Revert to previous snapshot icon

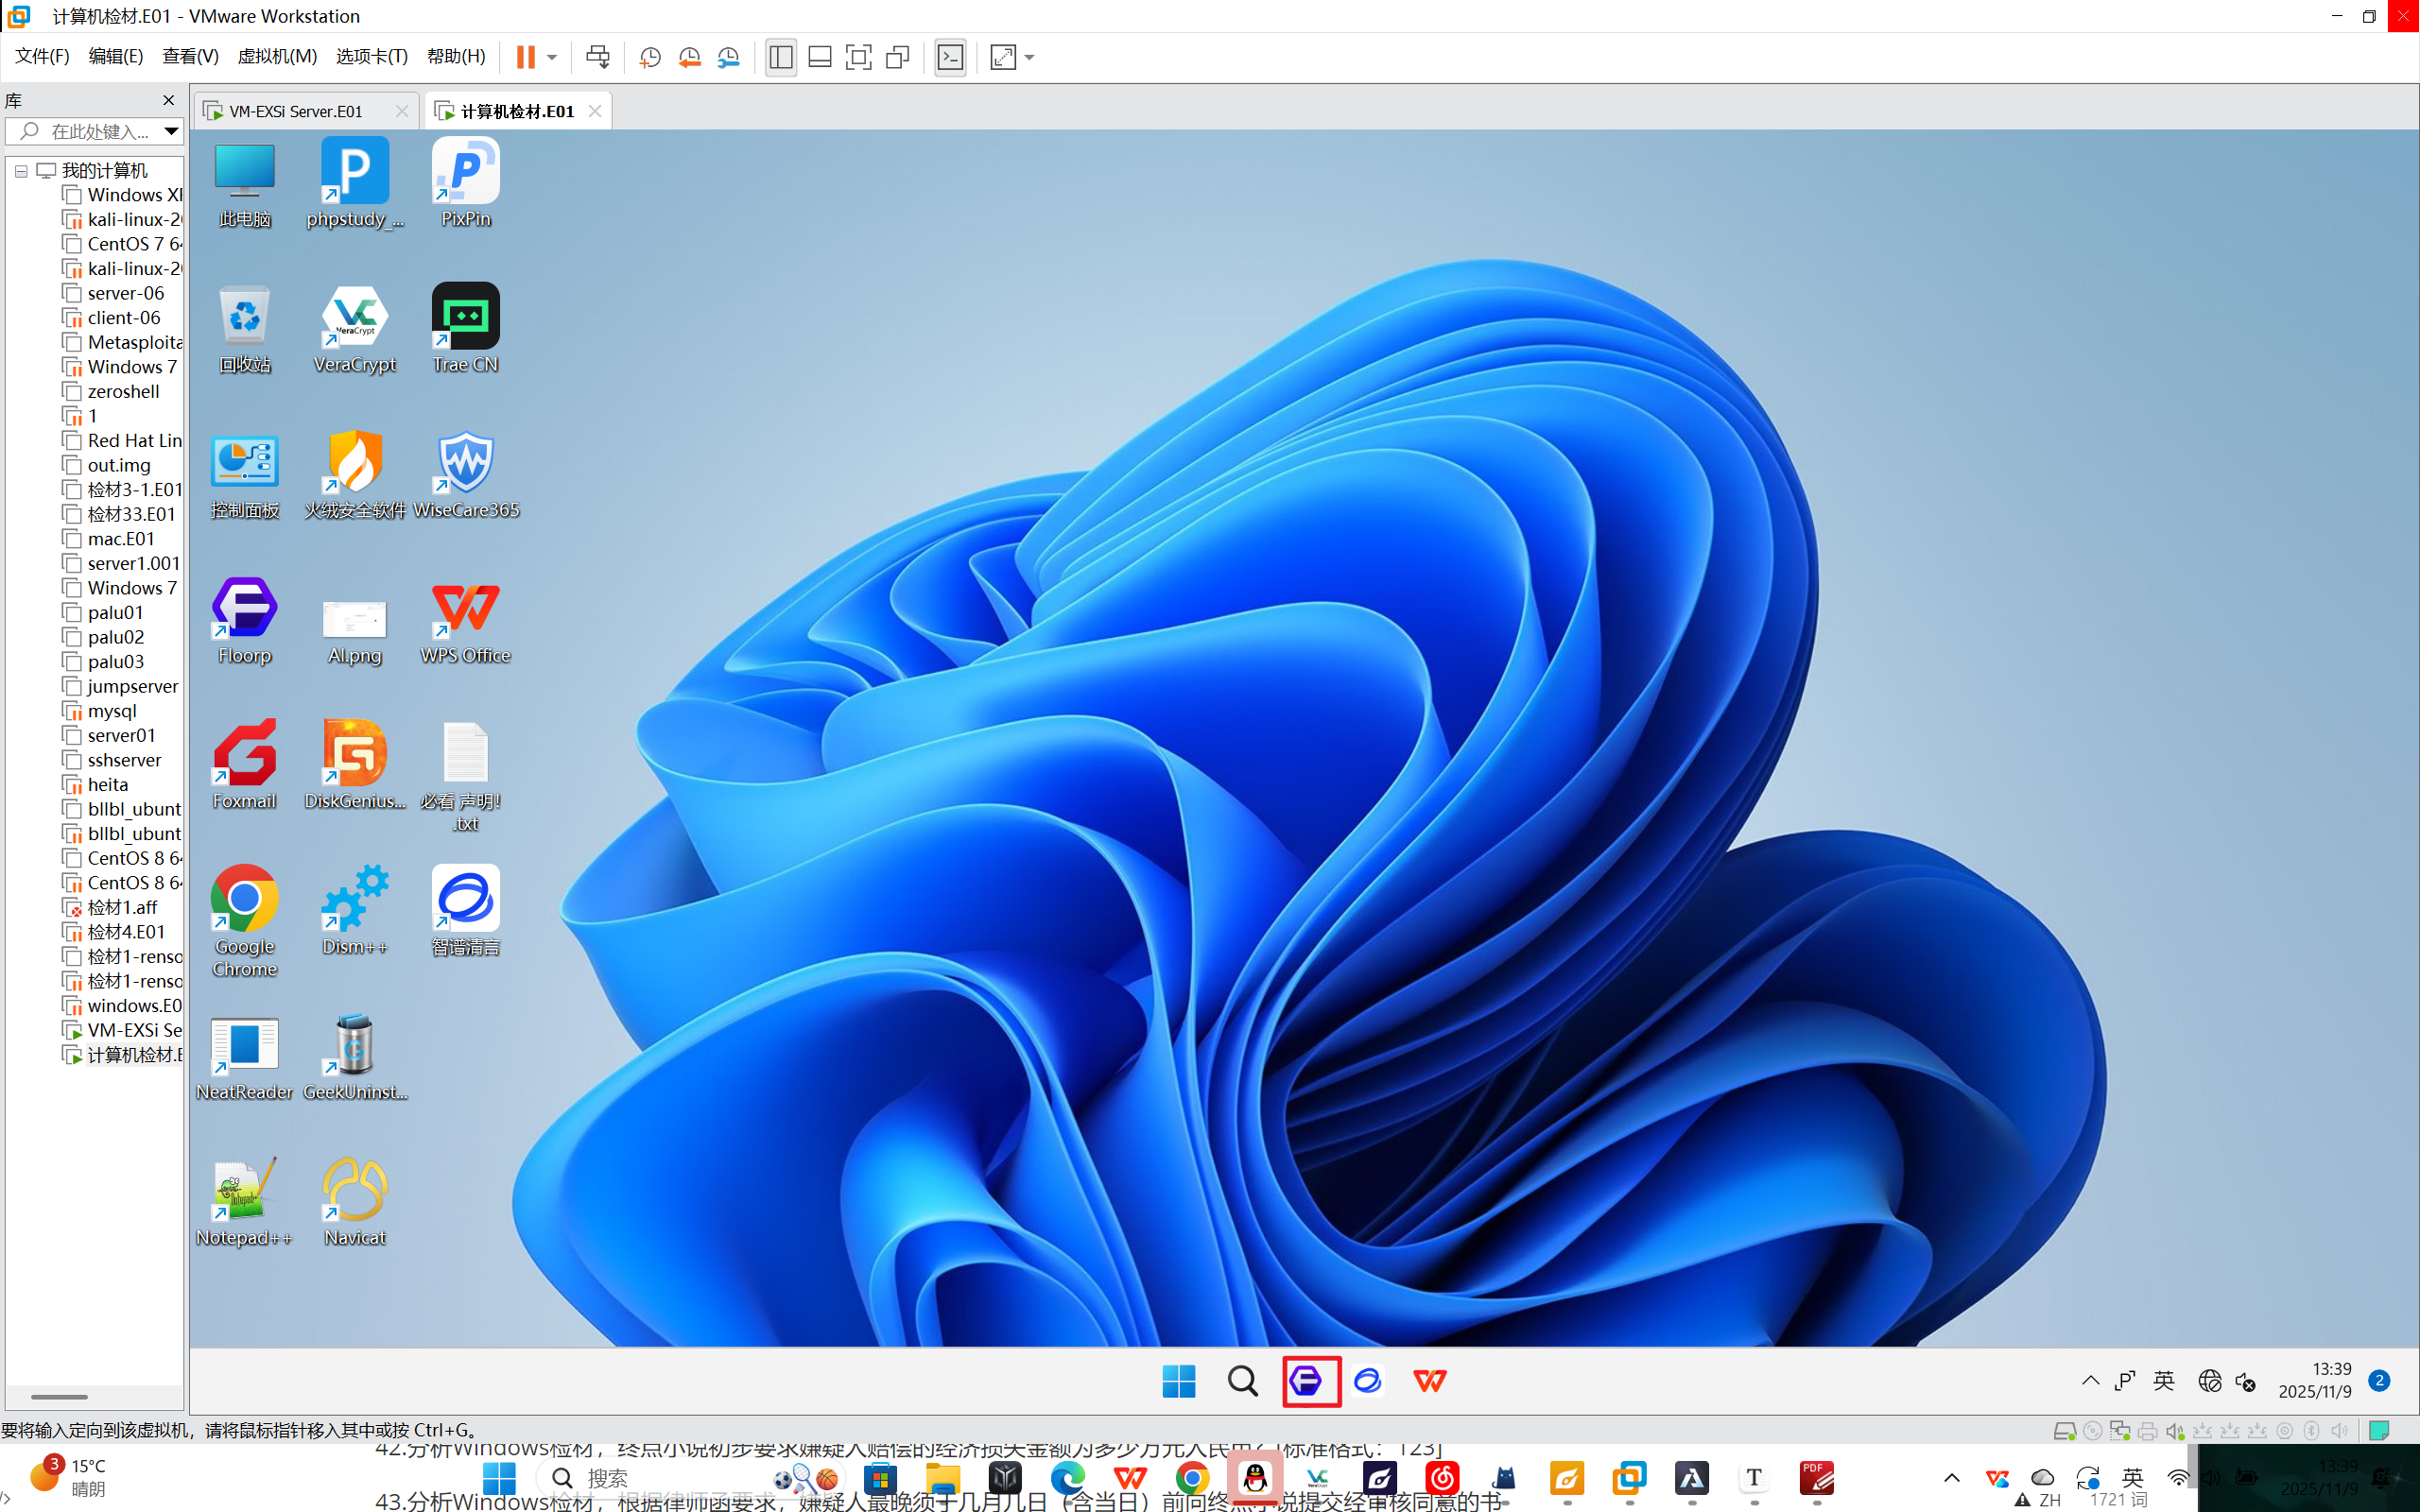689,57
